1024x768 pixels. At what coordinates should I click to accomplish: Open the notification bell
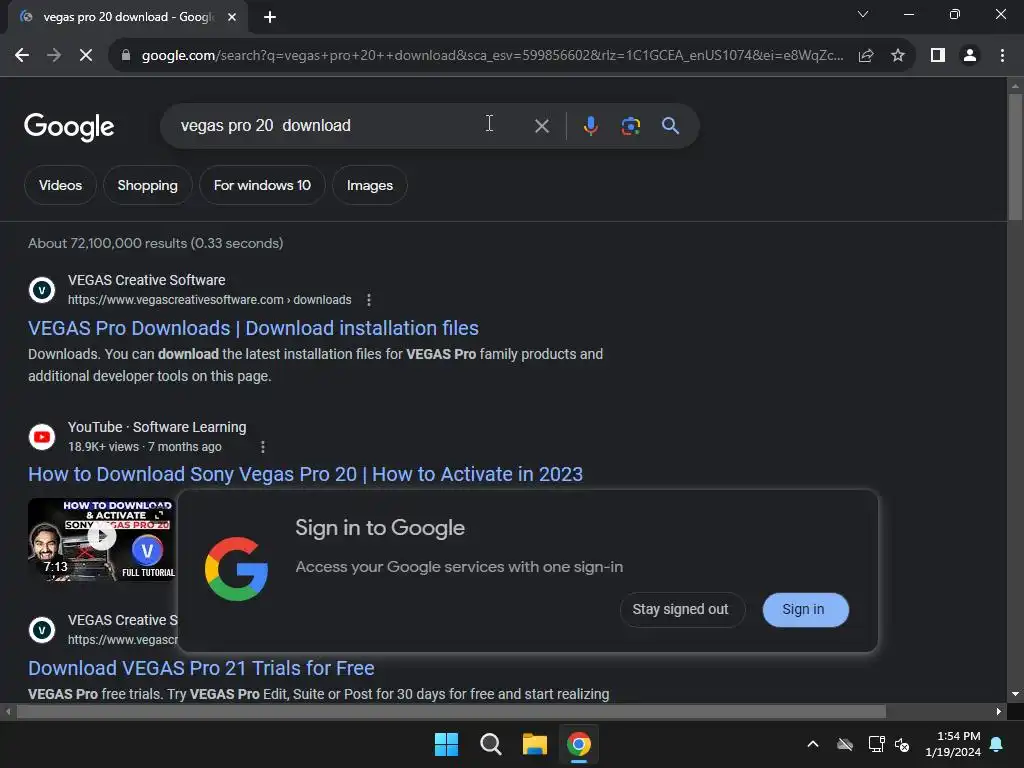coord(997,744)
